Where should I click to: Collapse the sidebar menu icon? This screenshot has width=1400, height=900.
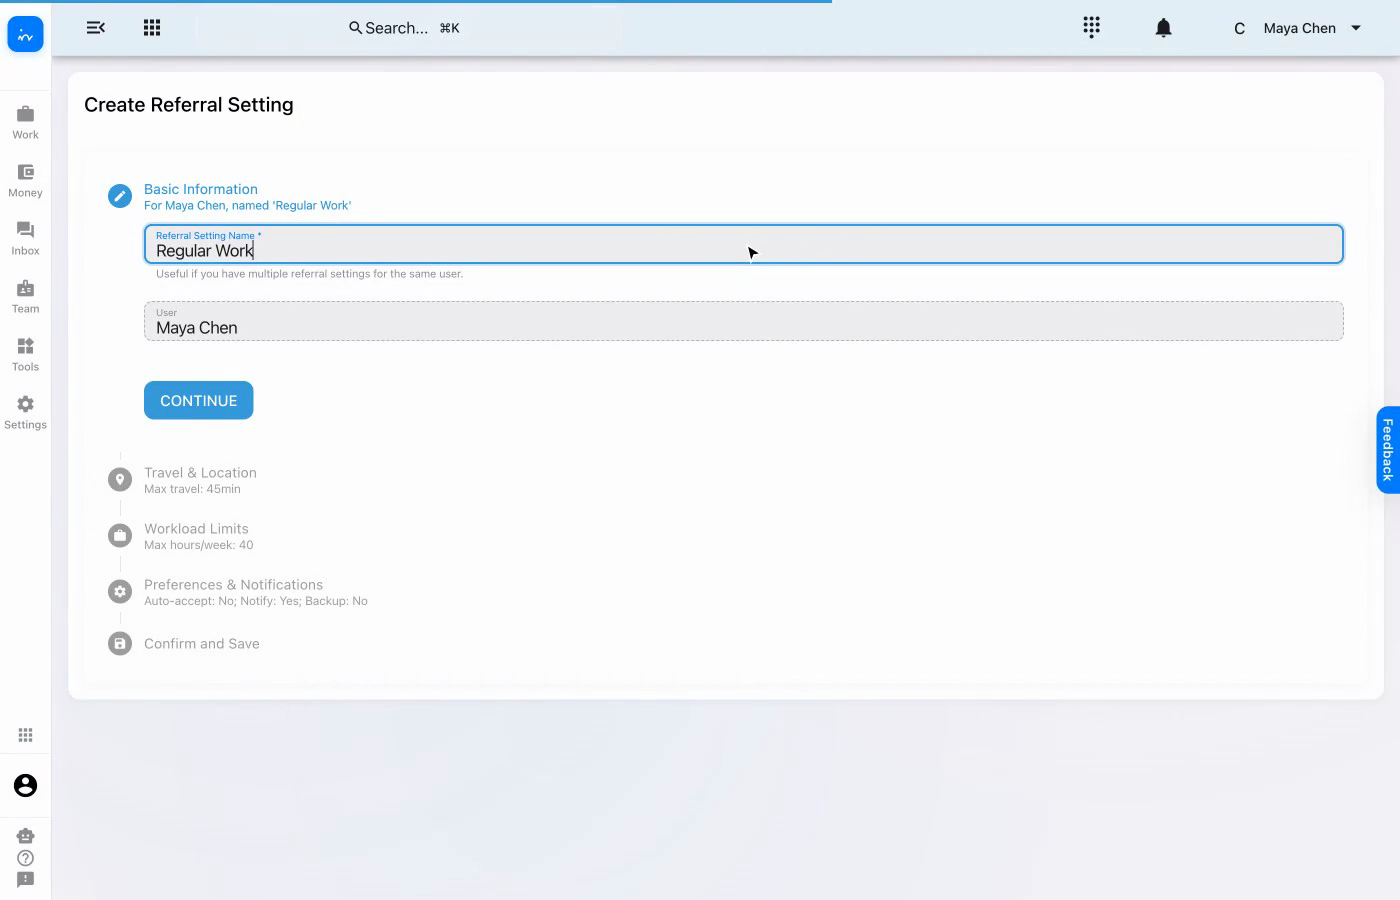pos(96,28)
